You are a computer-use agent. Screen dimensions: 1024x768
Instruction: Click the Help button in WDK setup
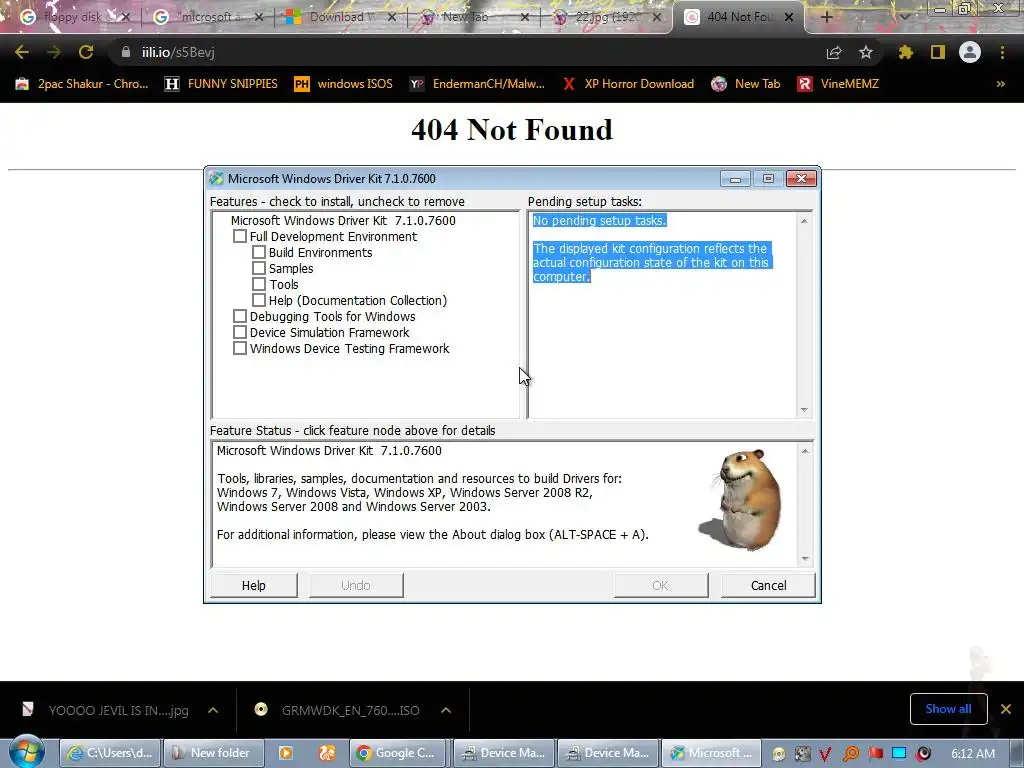(253, 585)
